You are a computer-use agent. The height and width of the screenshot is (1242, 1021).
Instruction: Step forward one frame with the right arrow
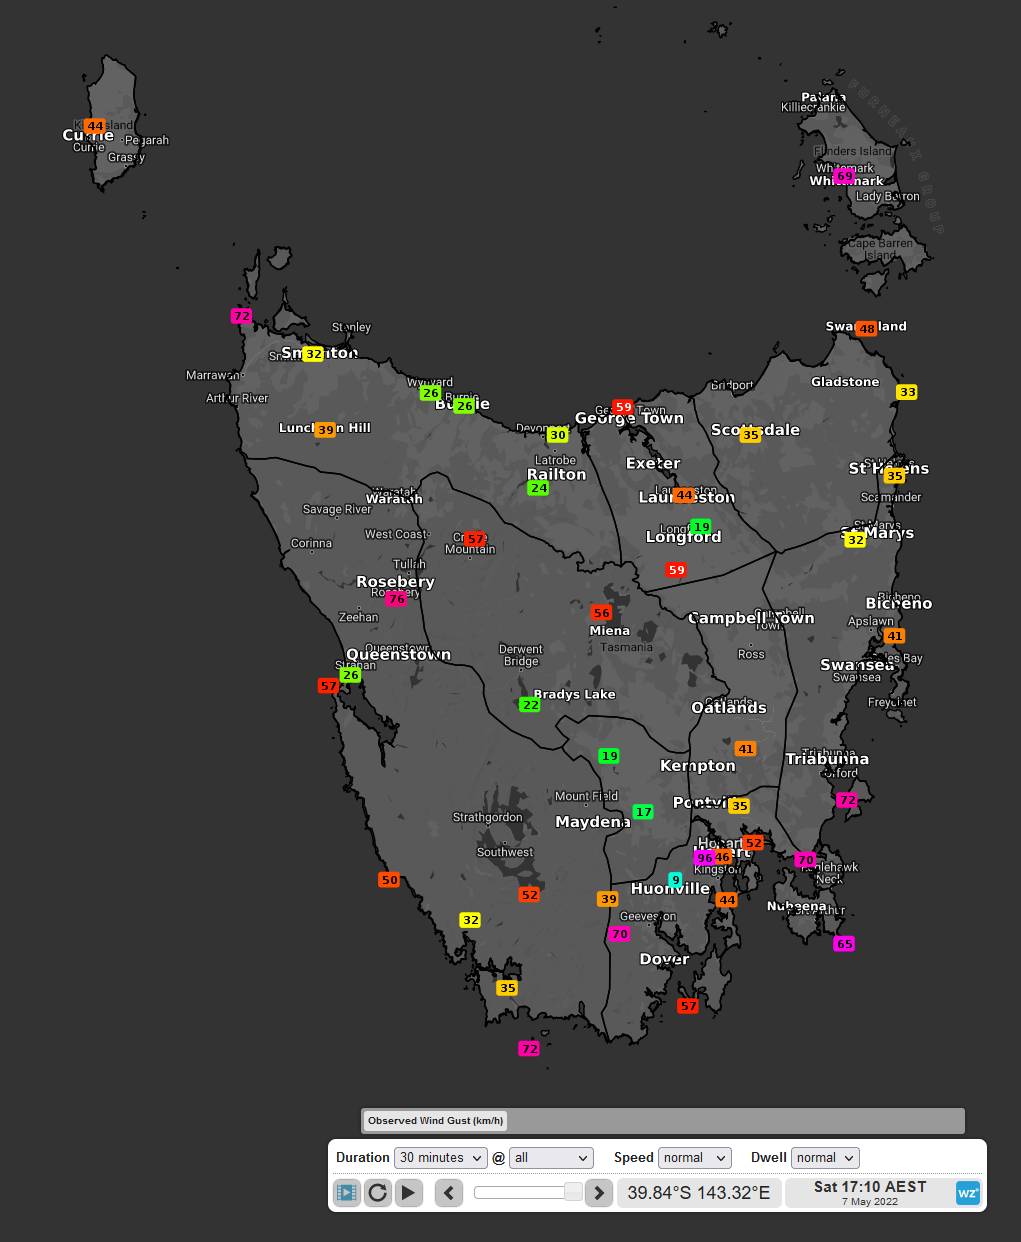pos(598,1192)
